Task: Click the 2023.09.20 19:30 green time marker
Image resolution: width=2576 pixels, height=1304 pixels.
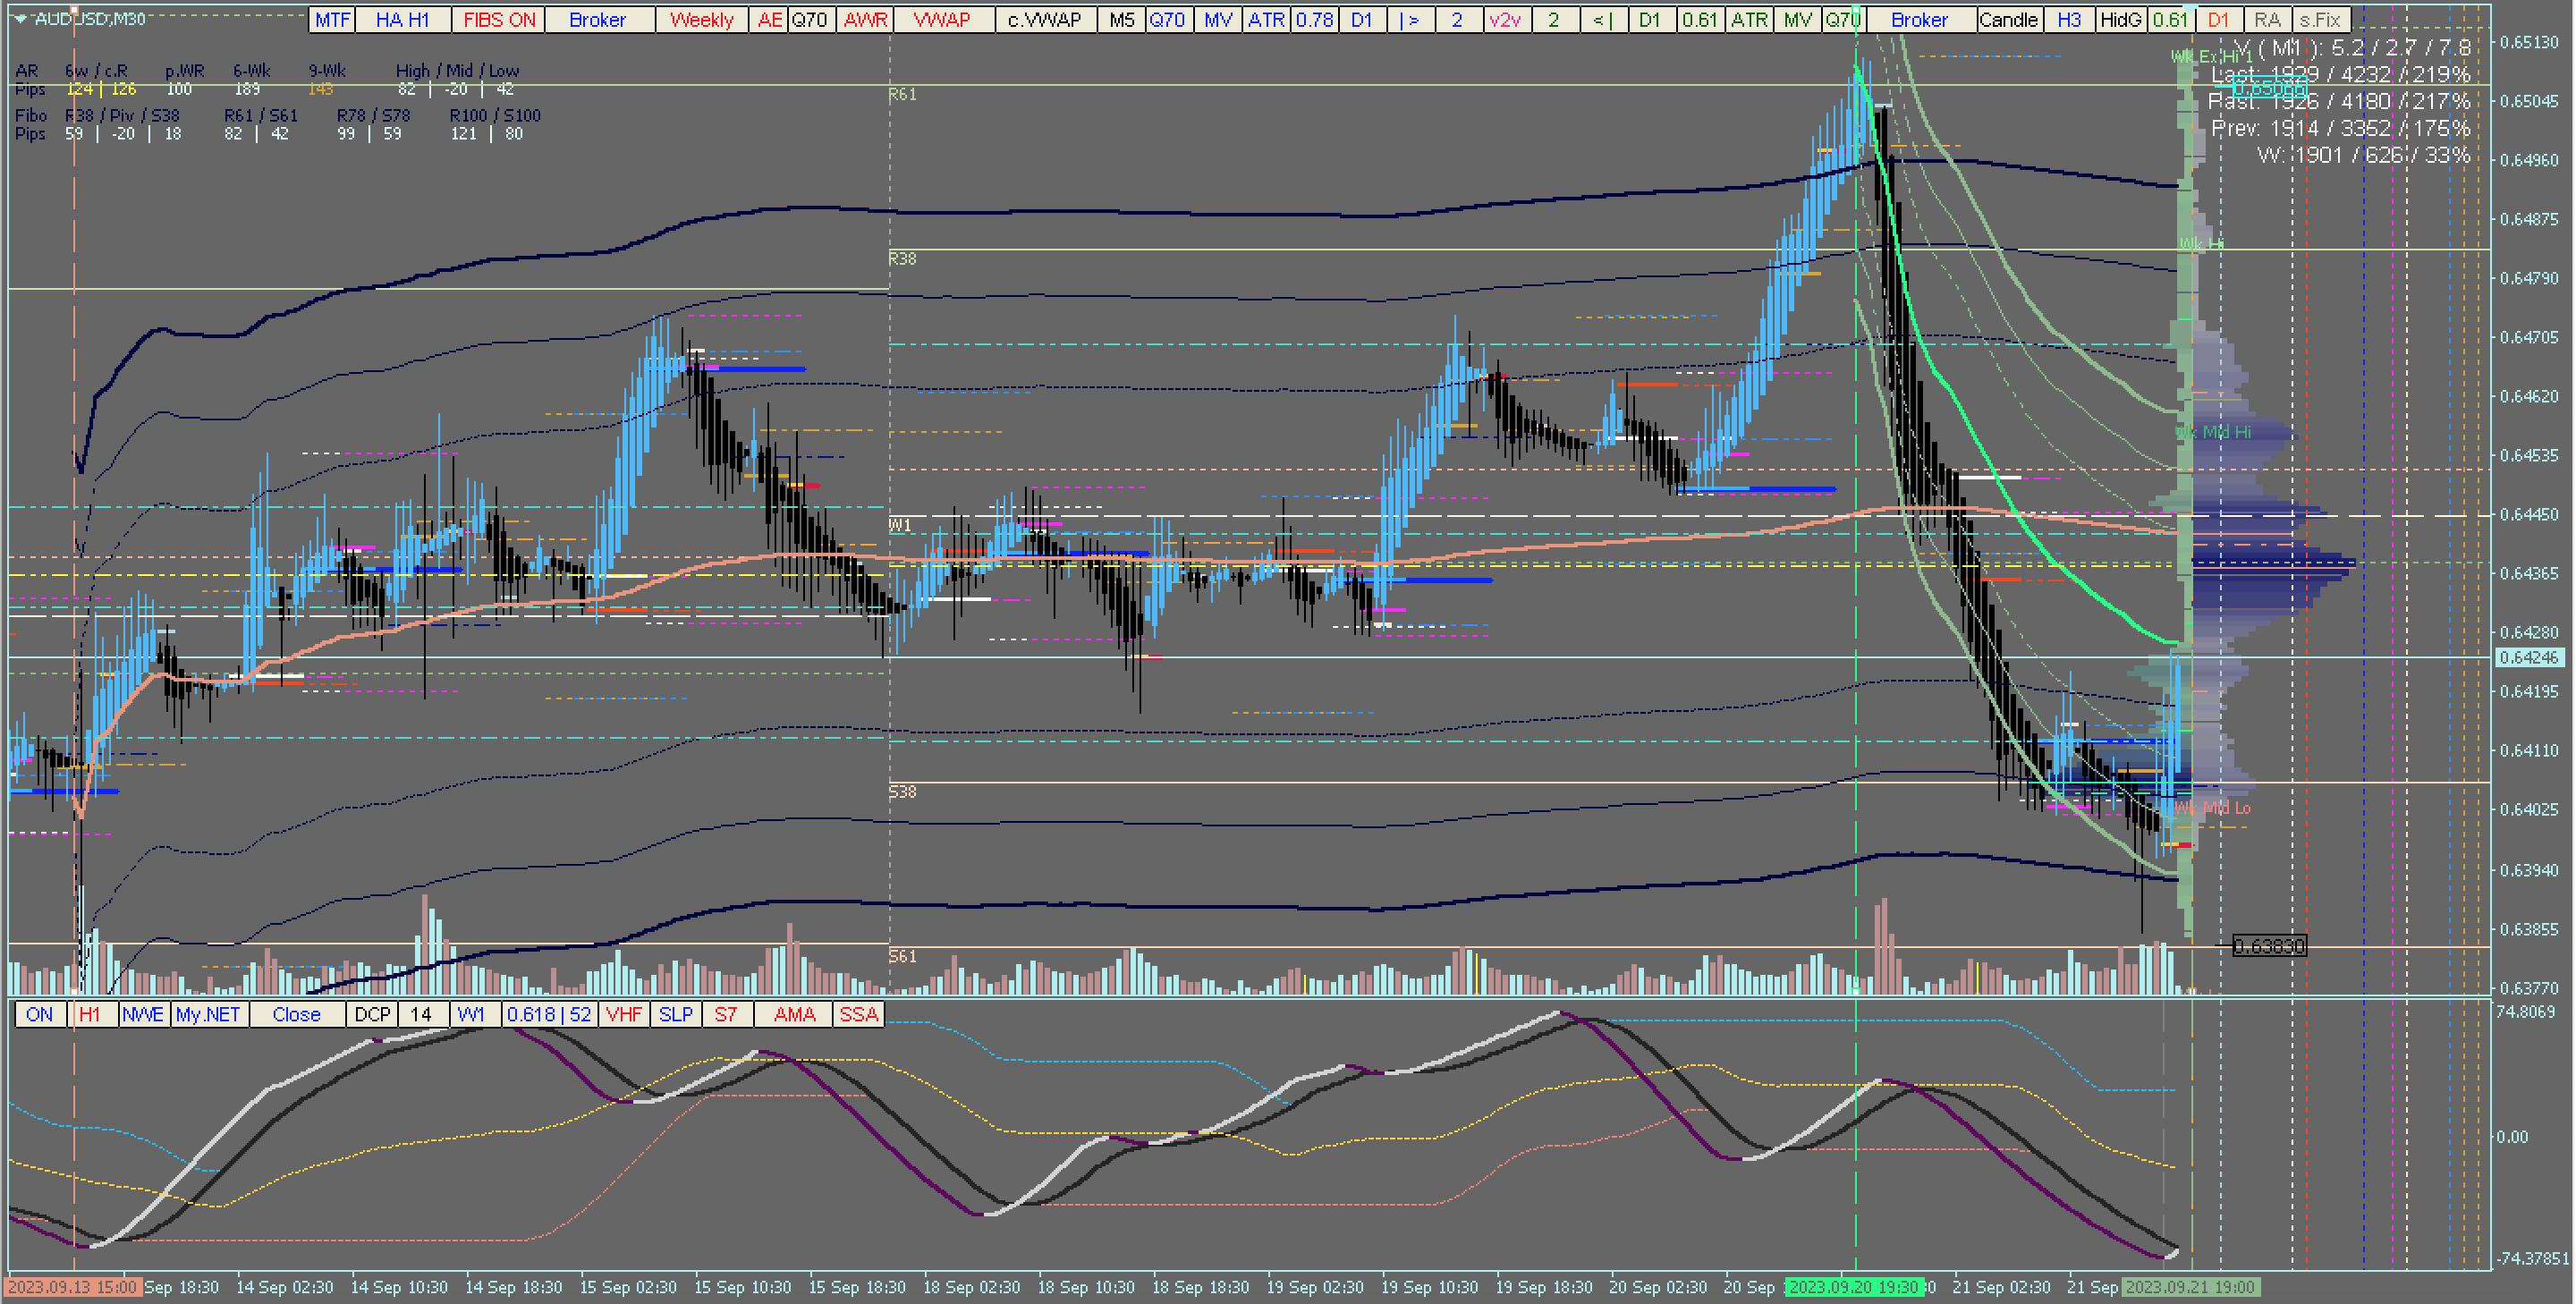Action: pyautogui.click(x=1853, y=1288)
